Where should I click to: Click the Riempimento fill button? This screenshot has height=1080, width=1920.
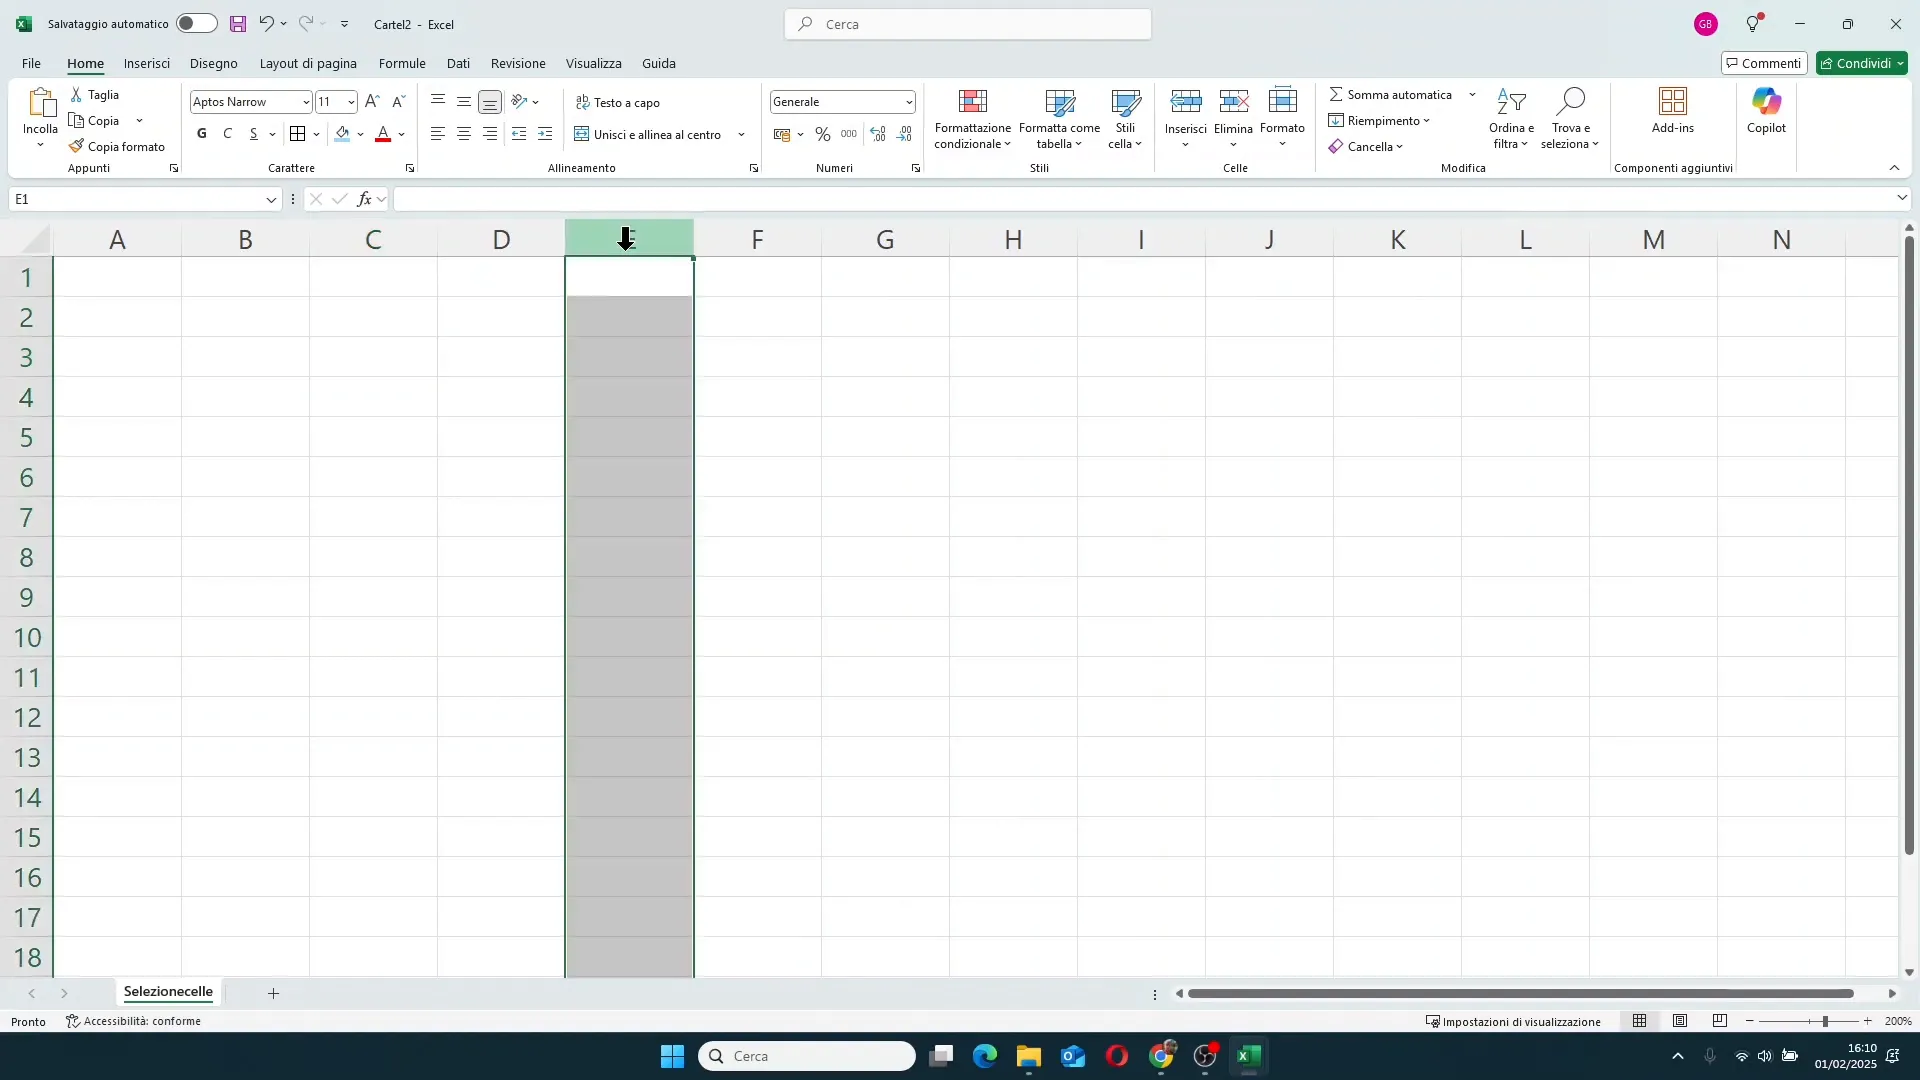click(x=1379, y=121)
